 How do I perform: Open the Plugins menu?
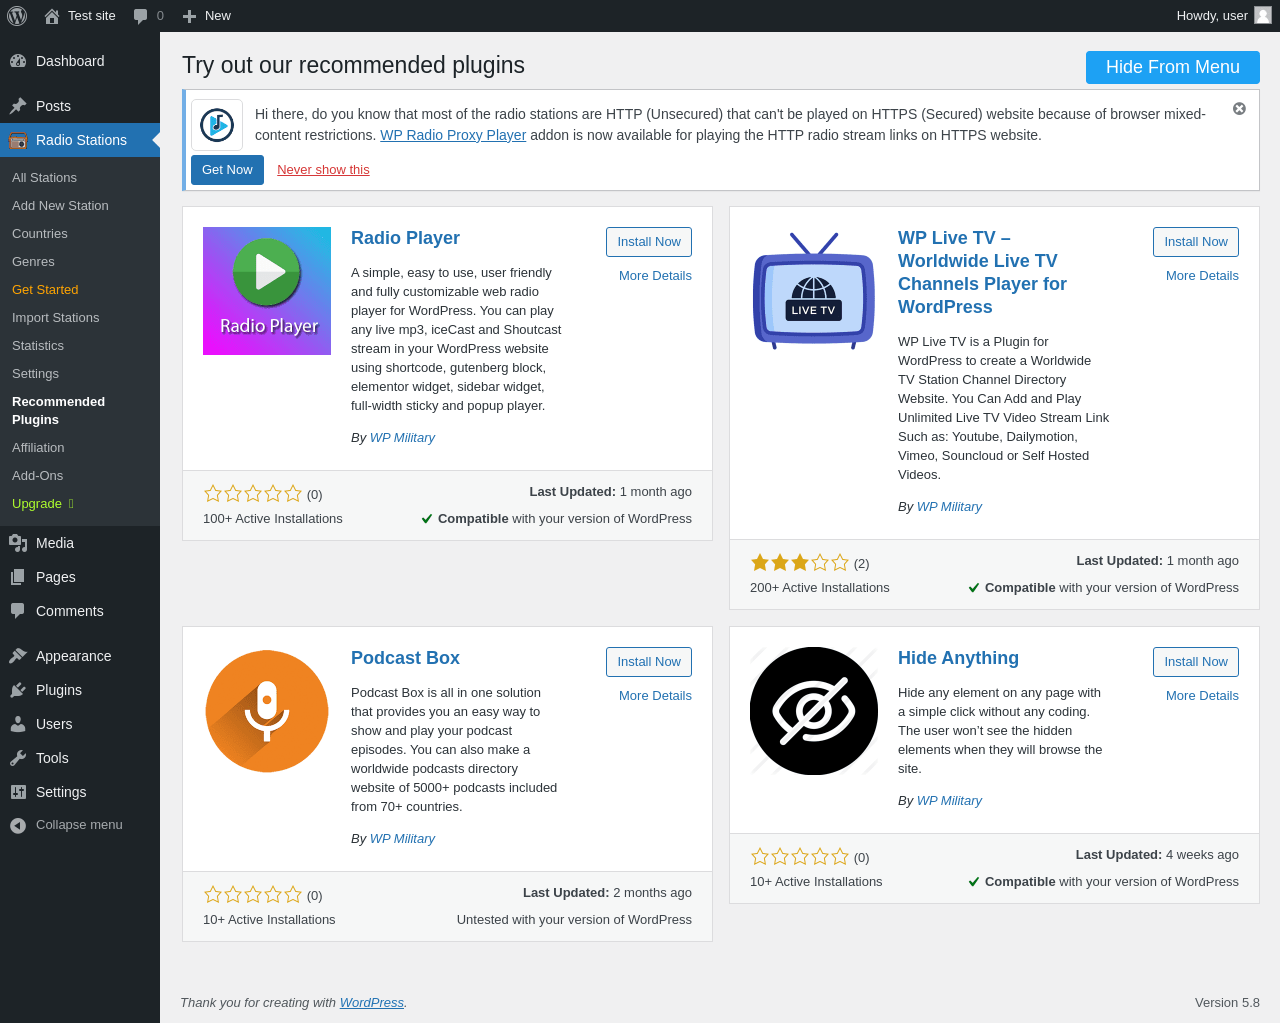(59, 690)
